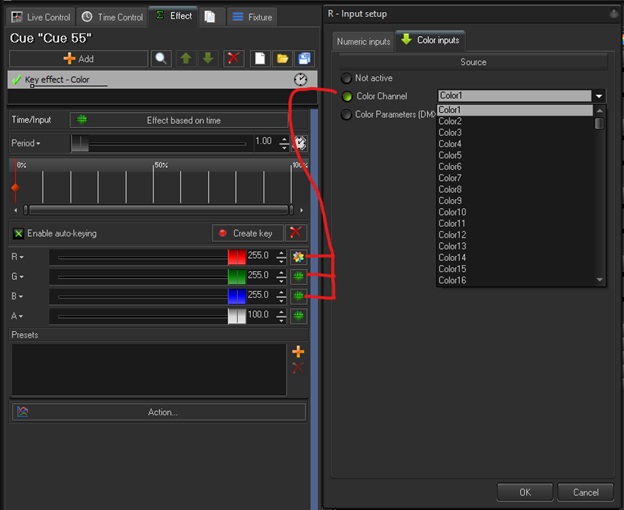Expand the R channel dropdown label
The image size is (624, 510).
pos(20,257)
